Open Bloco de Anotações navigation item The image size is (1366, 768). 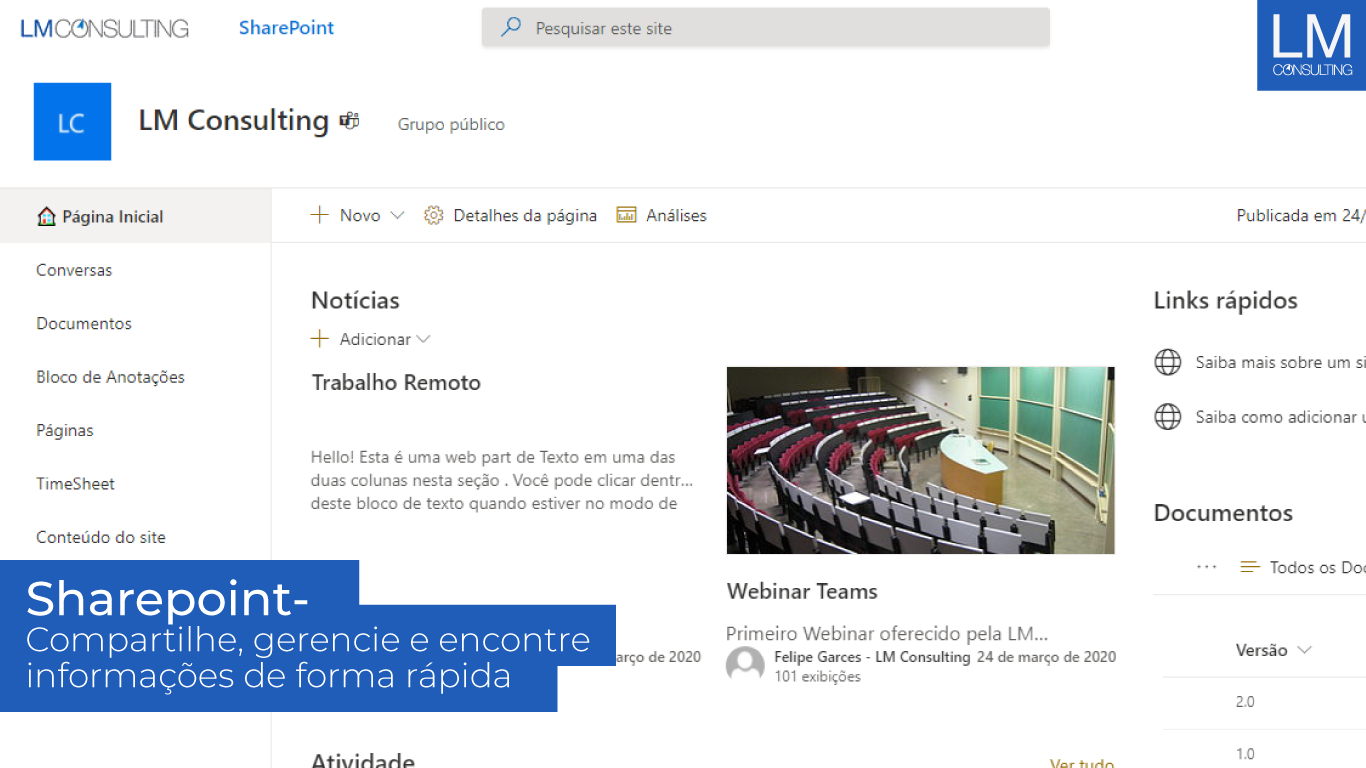point(111,377)
